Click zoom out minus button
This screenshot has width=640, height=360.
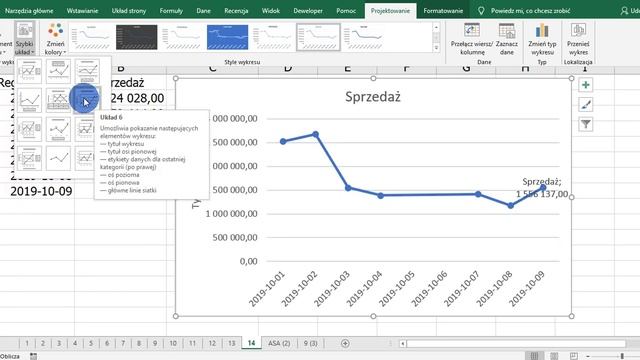pyautogui.click(x=588, y=356)
